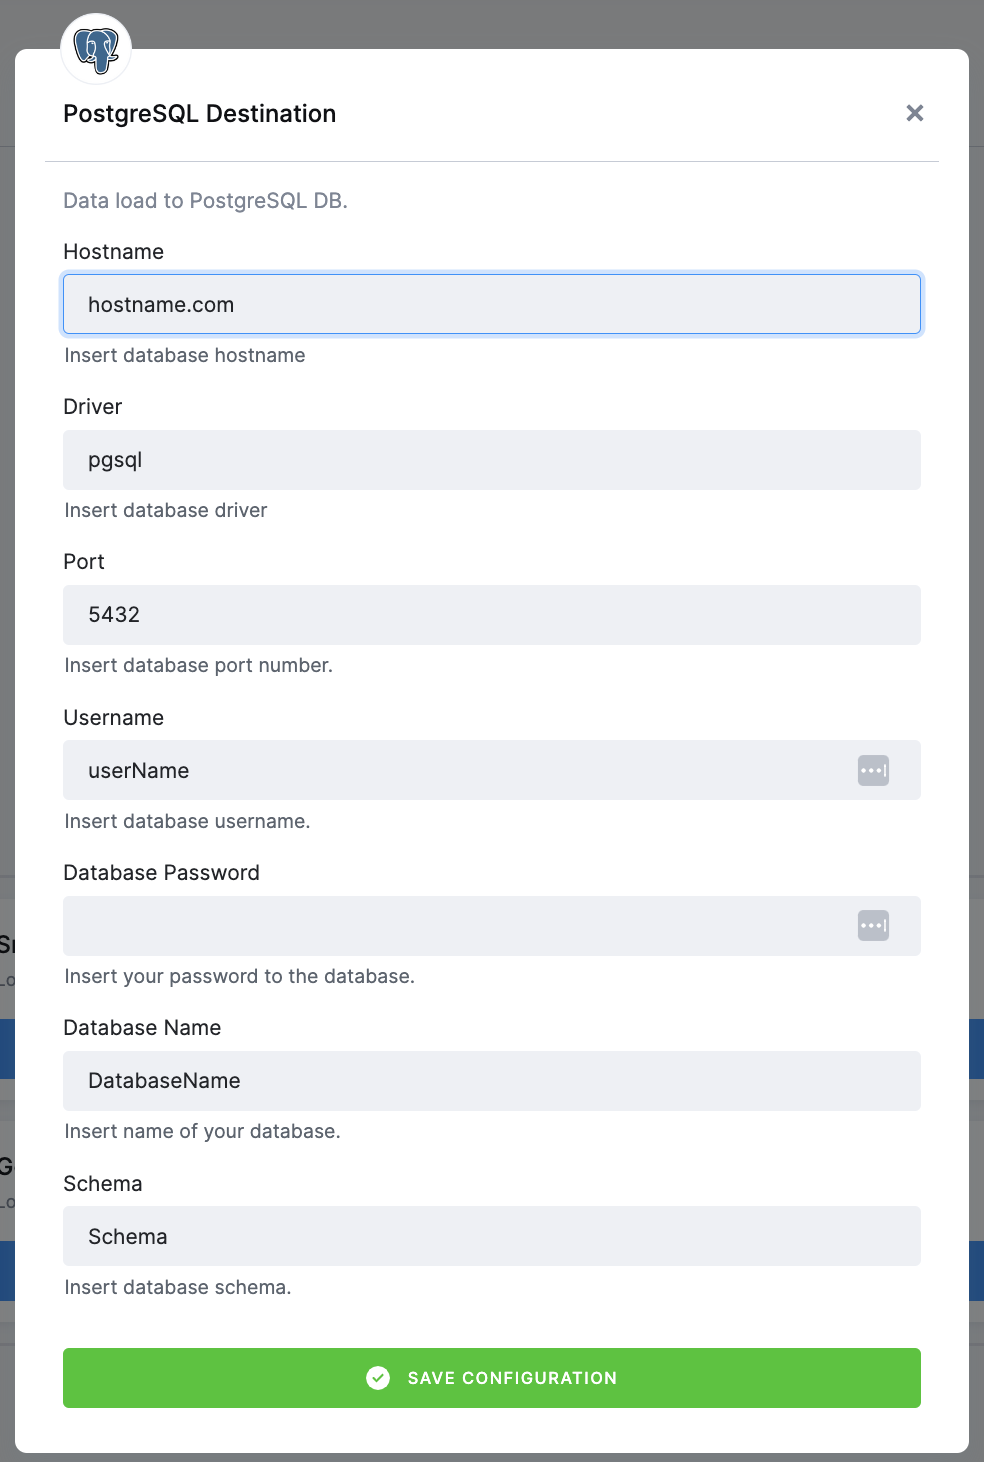
Task: Focus the Schema input field
Action: tap(492, 1236)
